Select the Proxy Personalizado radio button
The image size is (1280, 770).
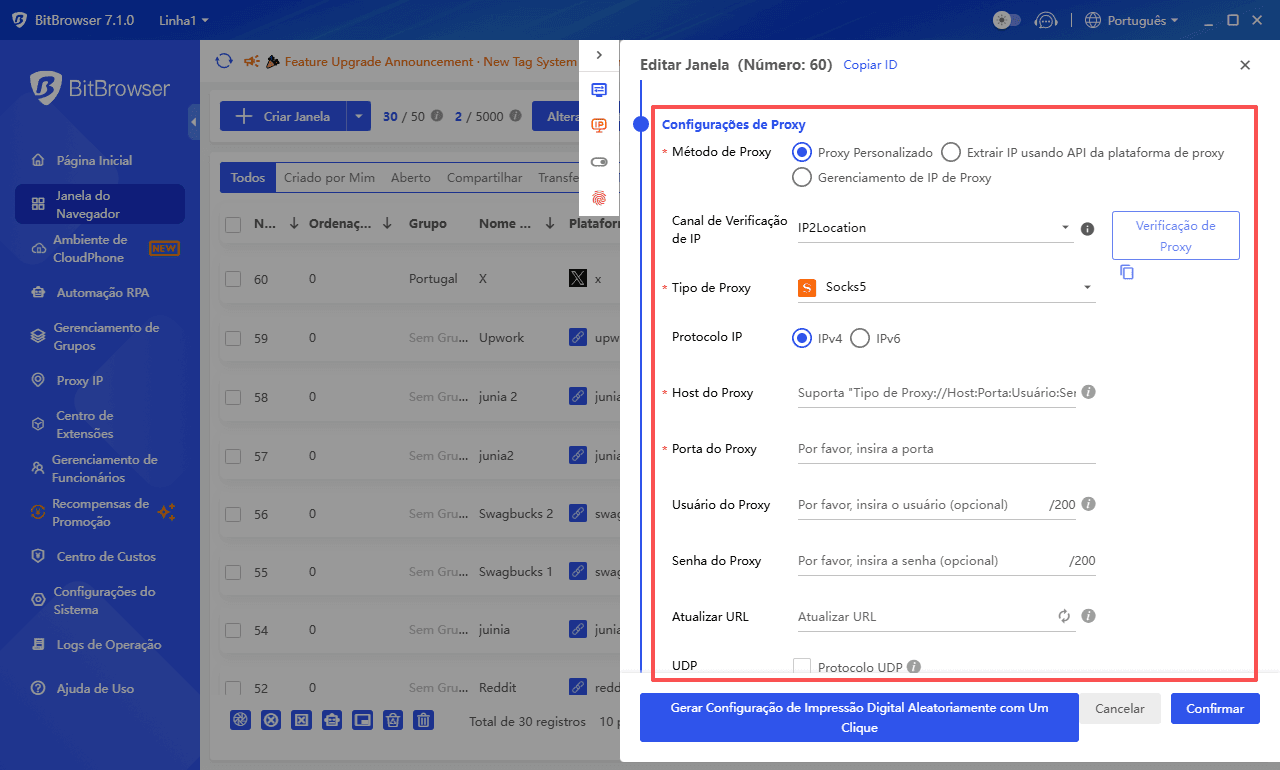[801, 152]
